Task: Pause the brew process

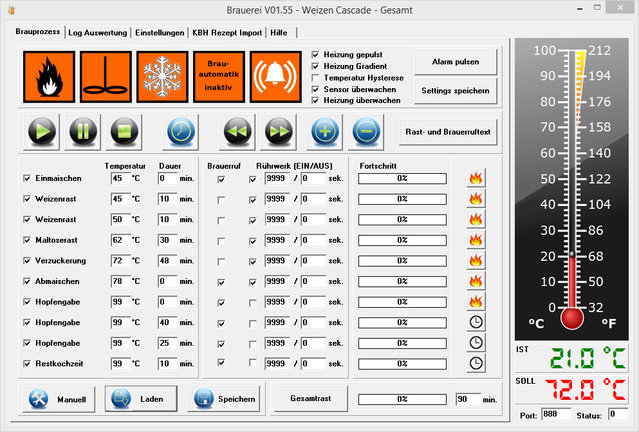Action: point(83,132)
